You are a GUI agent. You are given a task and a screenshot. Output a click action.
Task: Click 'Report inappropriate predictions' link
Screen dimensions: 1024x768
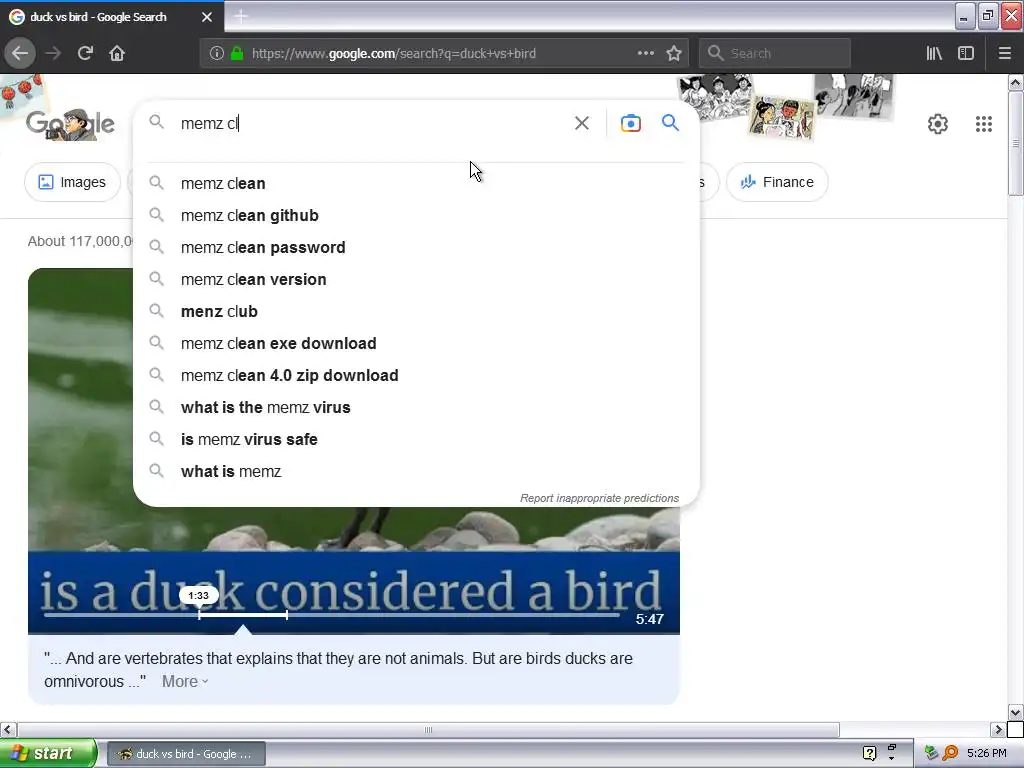[x=599, y=498]
